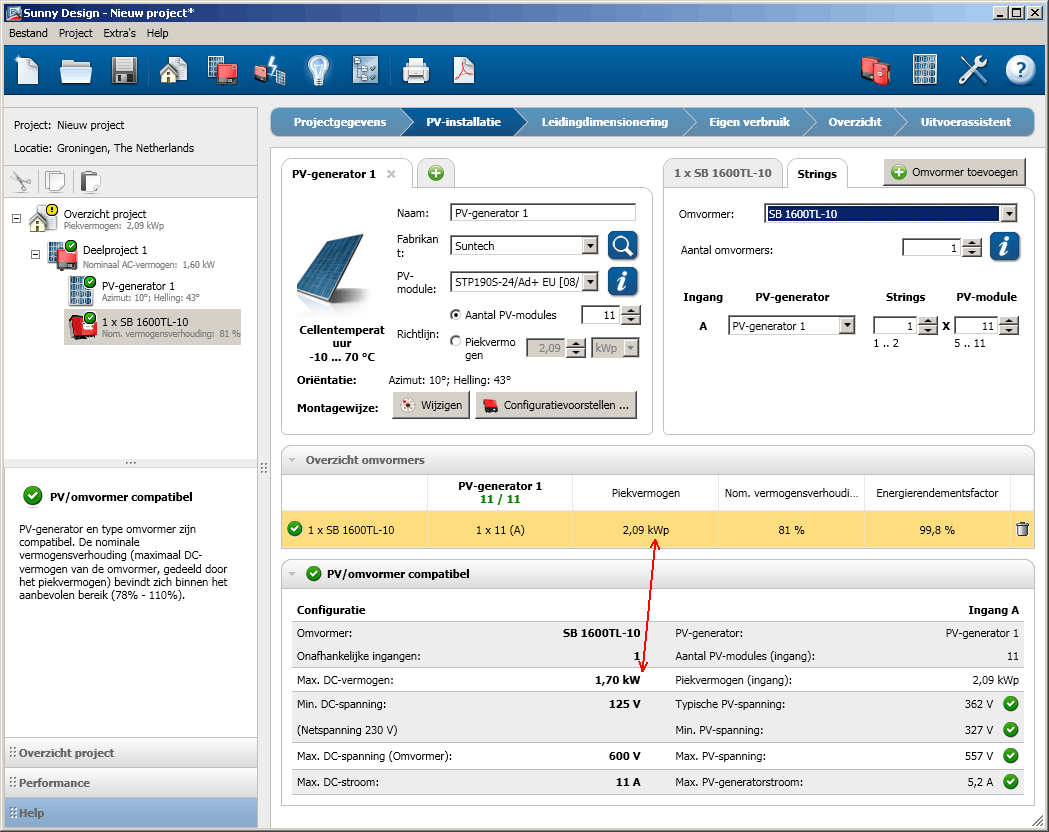Viewport: 1049px width, 832px height.
Task: Show inverter info next to Aantal omvormers
Action: tap(1004, 247)
